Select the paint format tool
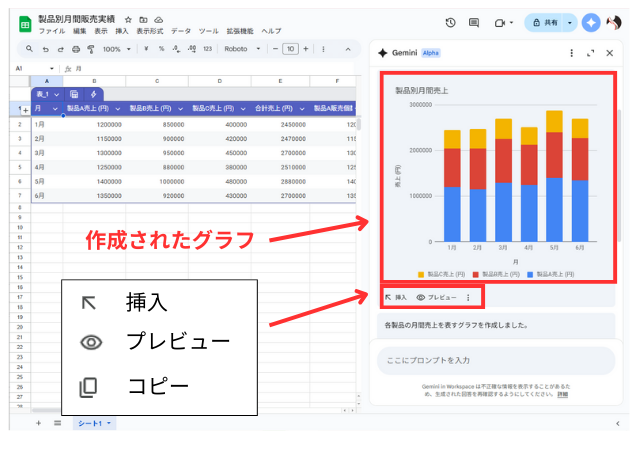Screen dimensions: 639x451 pyautogui.click(x=90, y=48)
